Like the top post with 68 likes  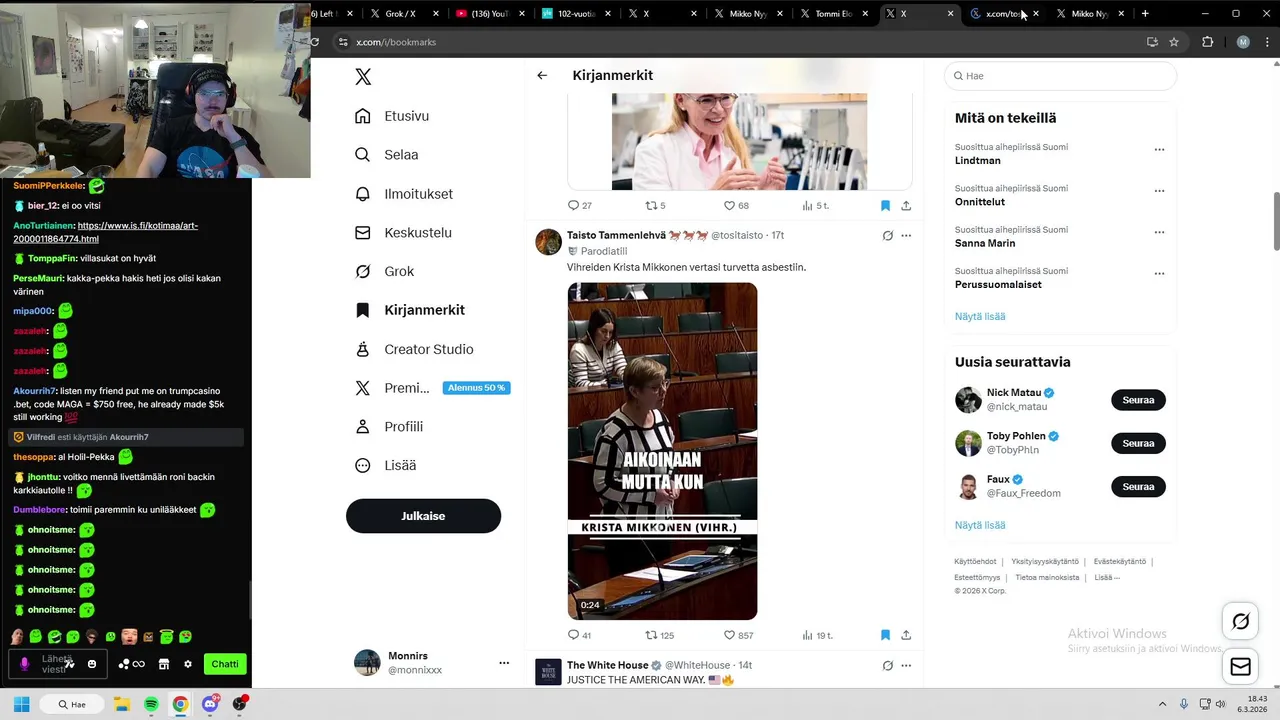(x=736, y=206)
